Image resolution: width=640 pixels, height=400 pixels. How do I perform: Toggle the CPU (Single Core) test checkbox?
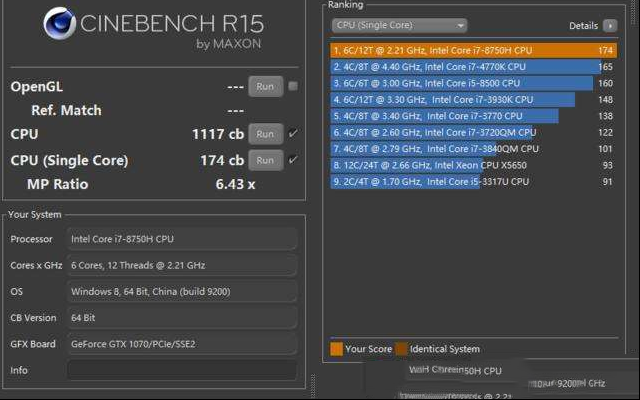[293, 160]
